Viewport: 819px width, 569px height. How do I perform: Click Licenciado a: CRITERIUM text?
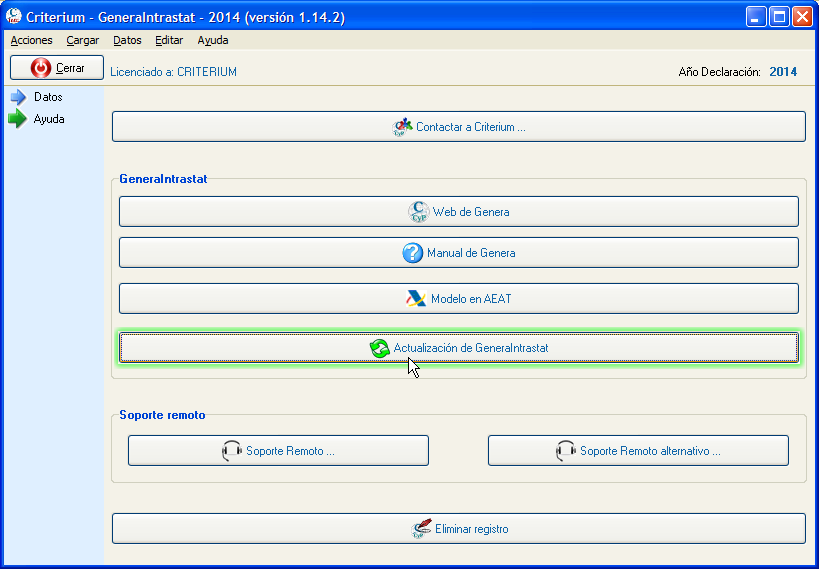[x=173, y=72]
